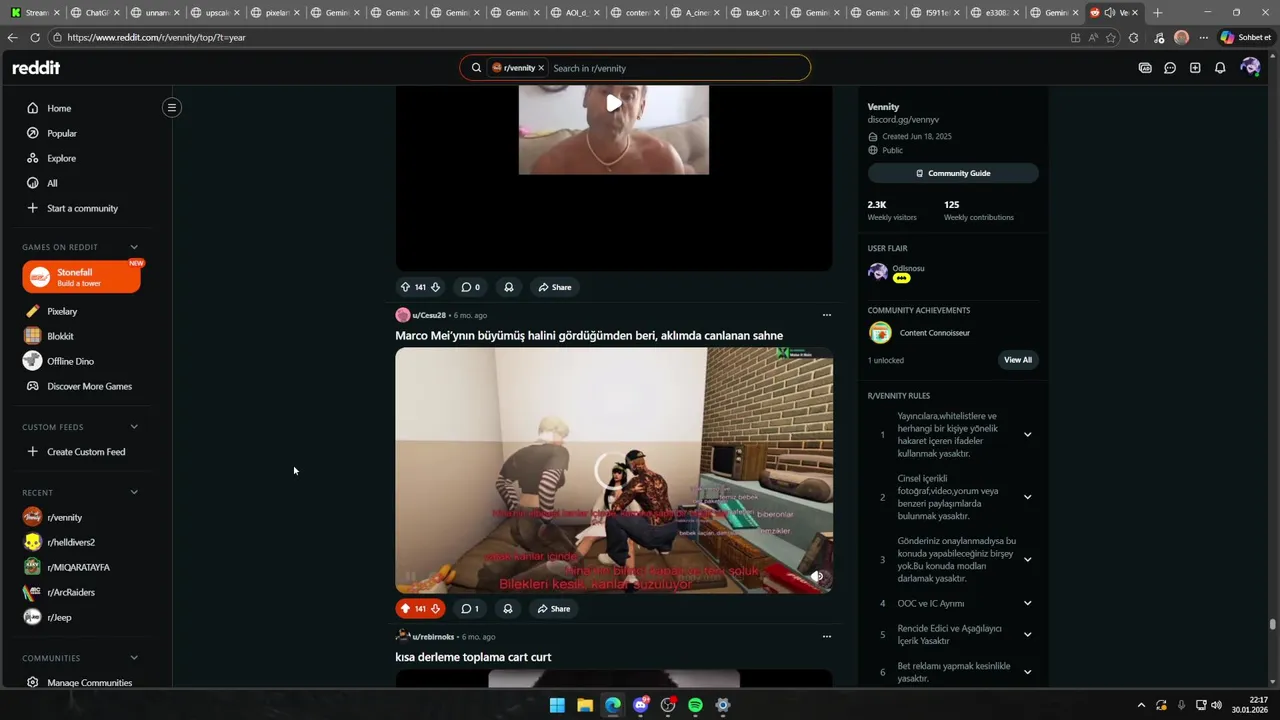Click Create Custom Feed
1280x720 pixels.
84,452
